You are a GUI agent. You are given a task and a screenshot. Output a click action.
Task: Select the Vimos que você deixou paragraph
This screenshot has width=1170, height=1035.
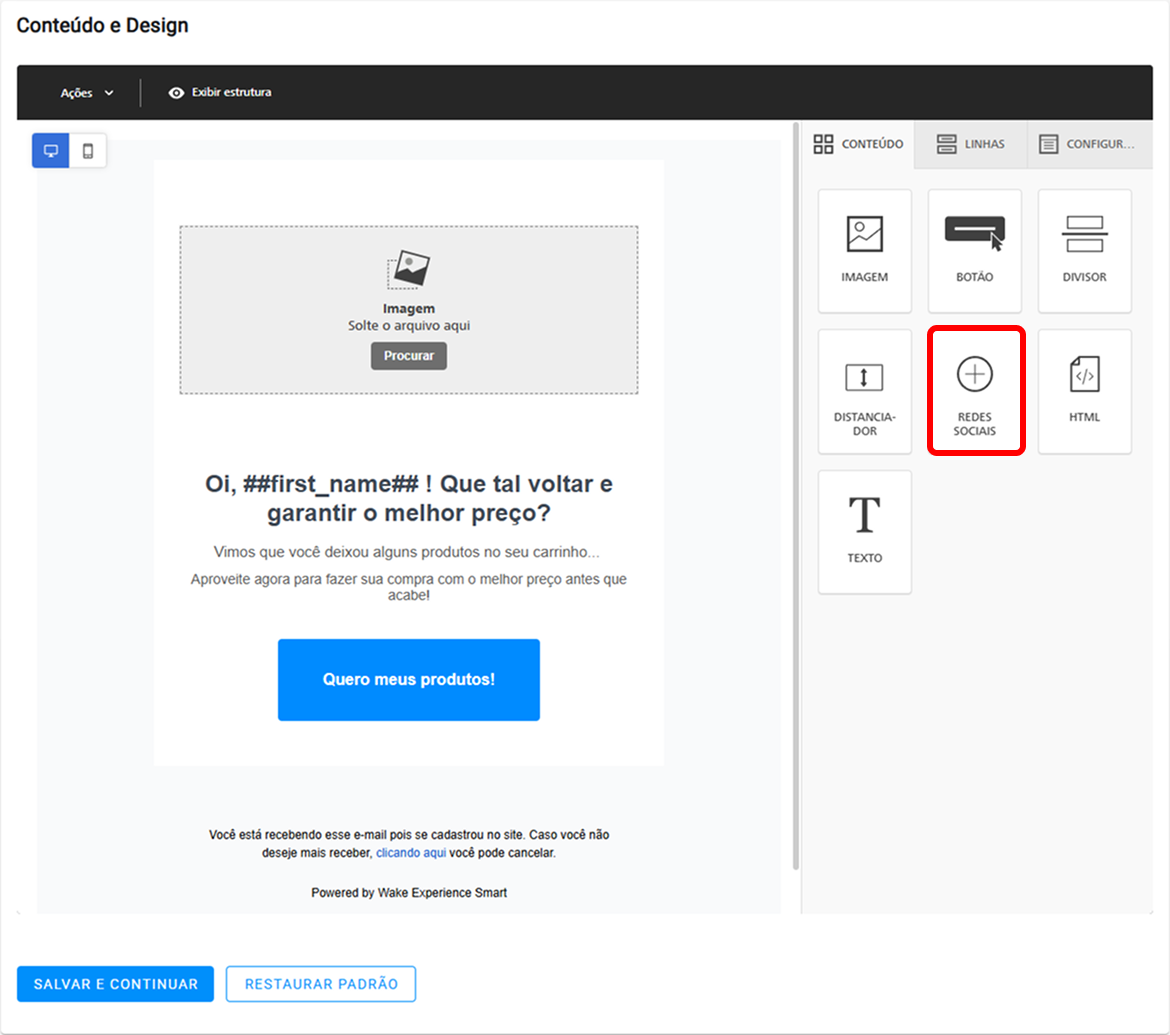tap(407, 552)
